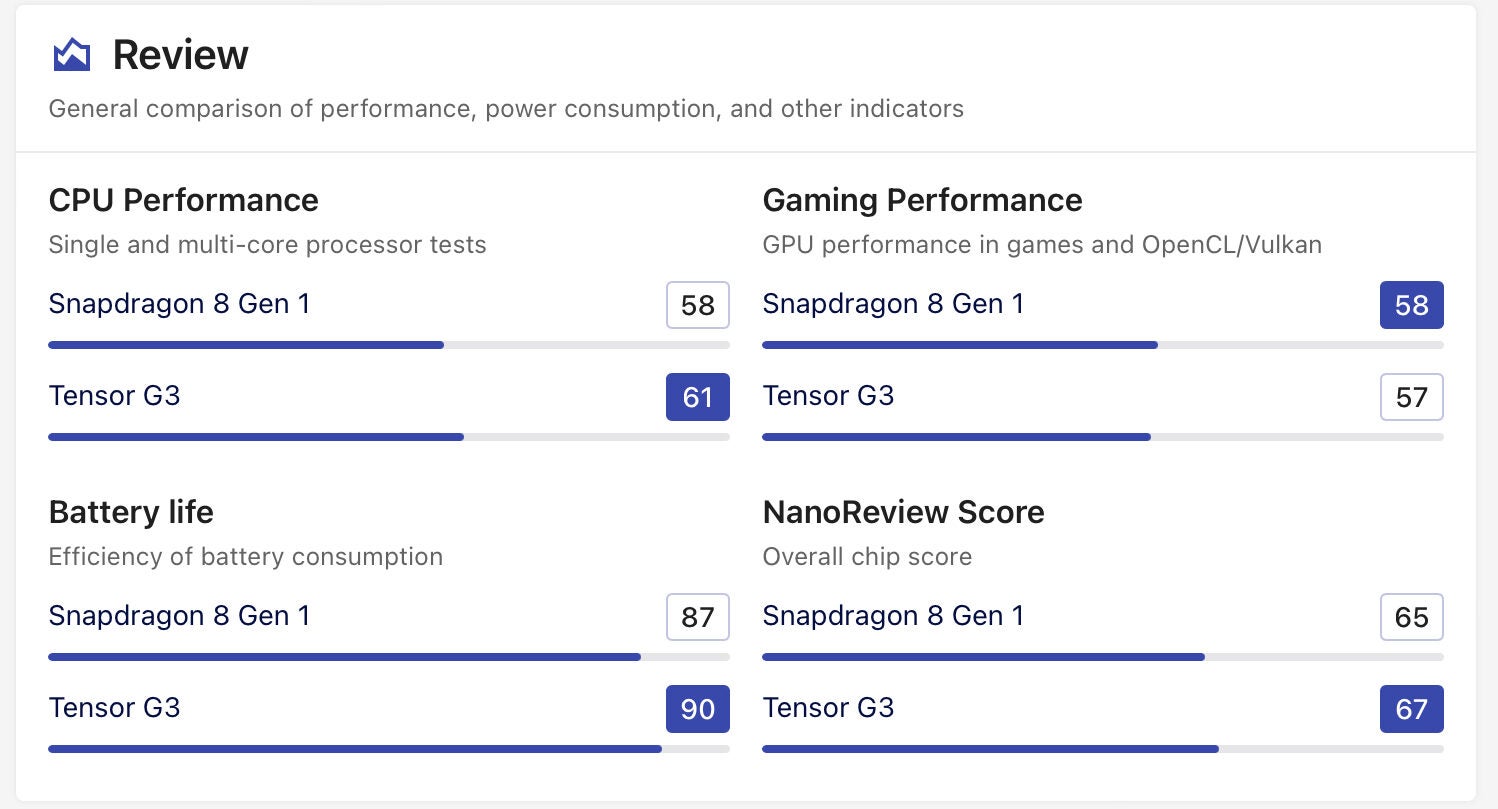Viewport: 1498px width, 809px height.
Task: Click the CPU score badge 61
Action: point(697,397)
